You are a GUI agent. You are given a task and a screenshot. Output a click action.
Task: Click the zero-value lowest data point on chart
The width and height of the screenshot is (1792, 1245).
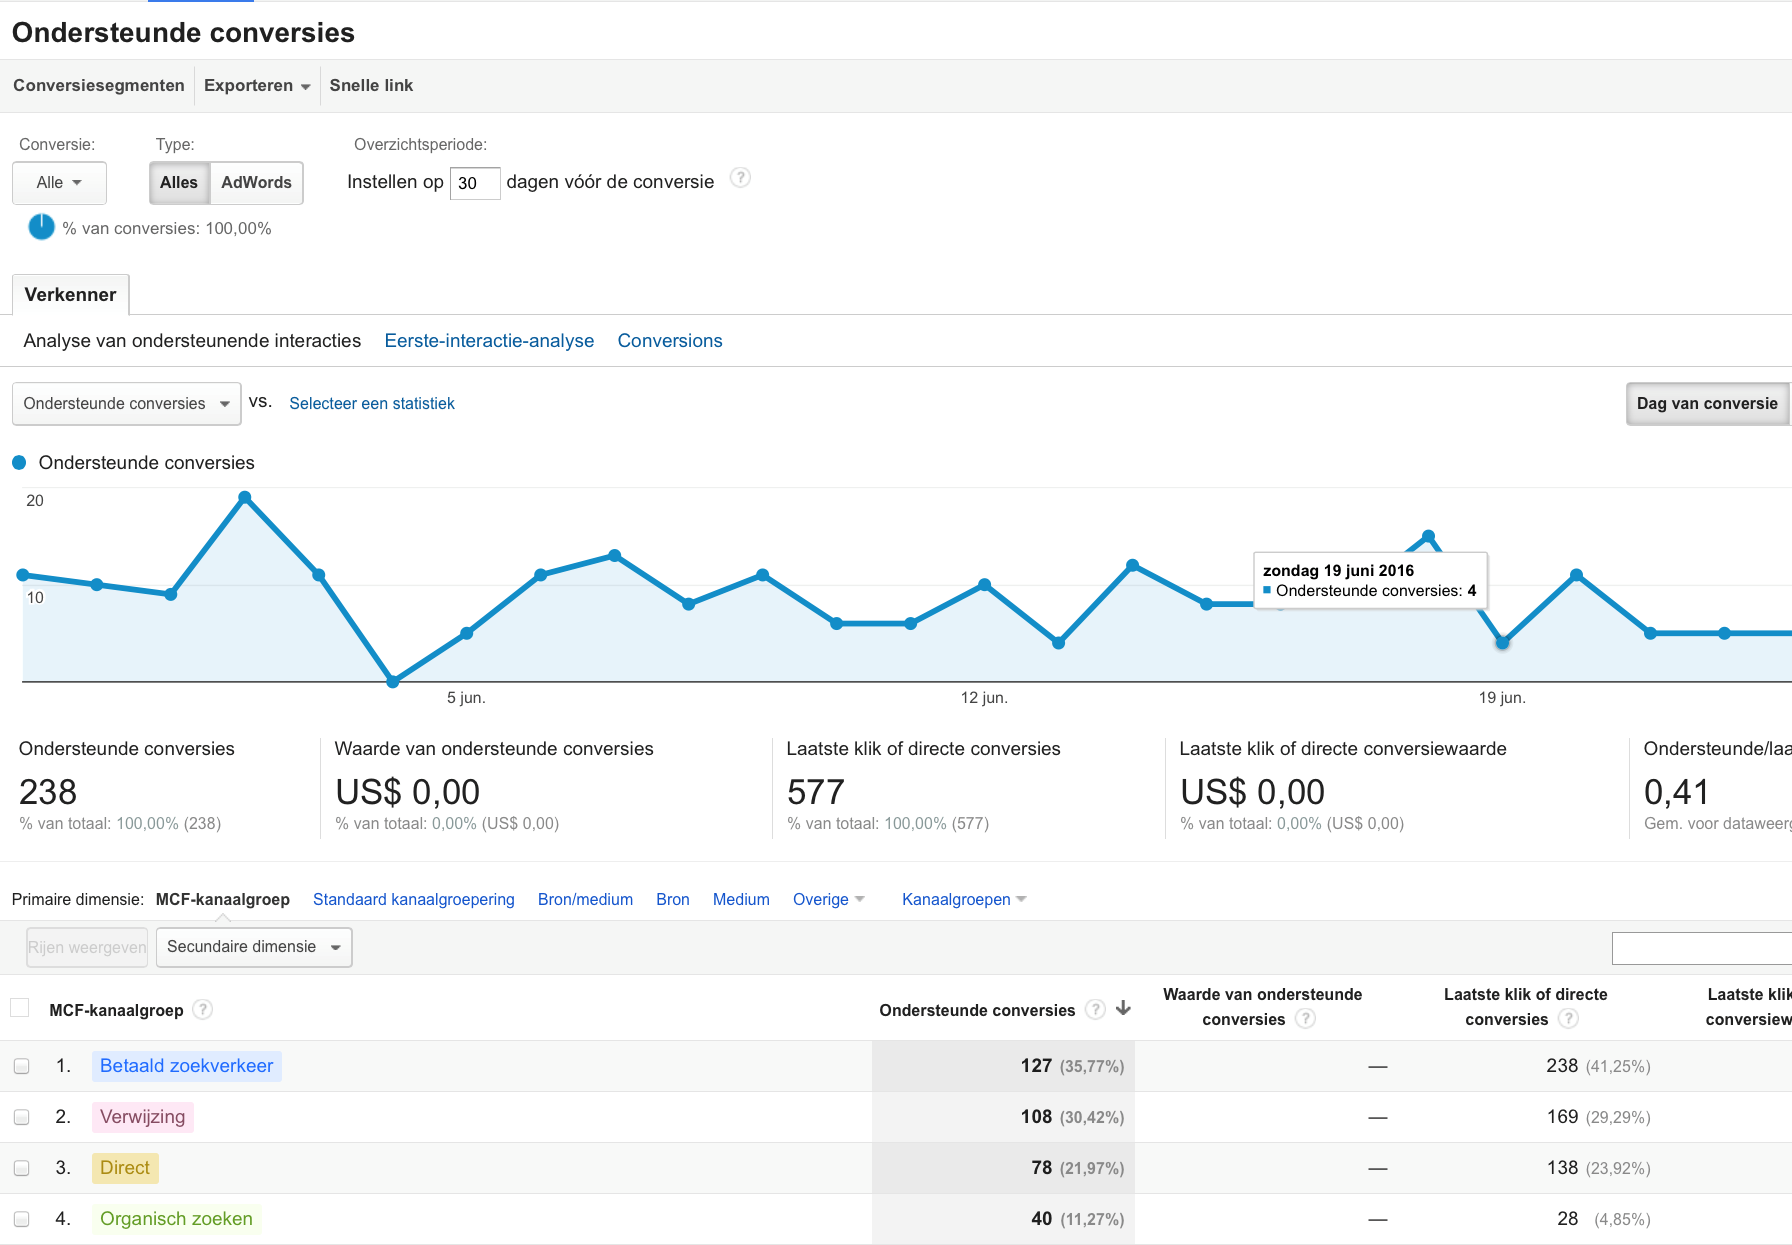pyautogui.click(x=393, y=681)
